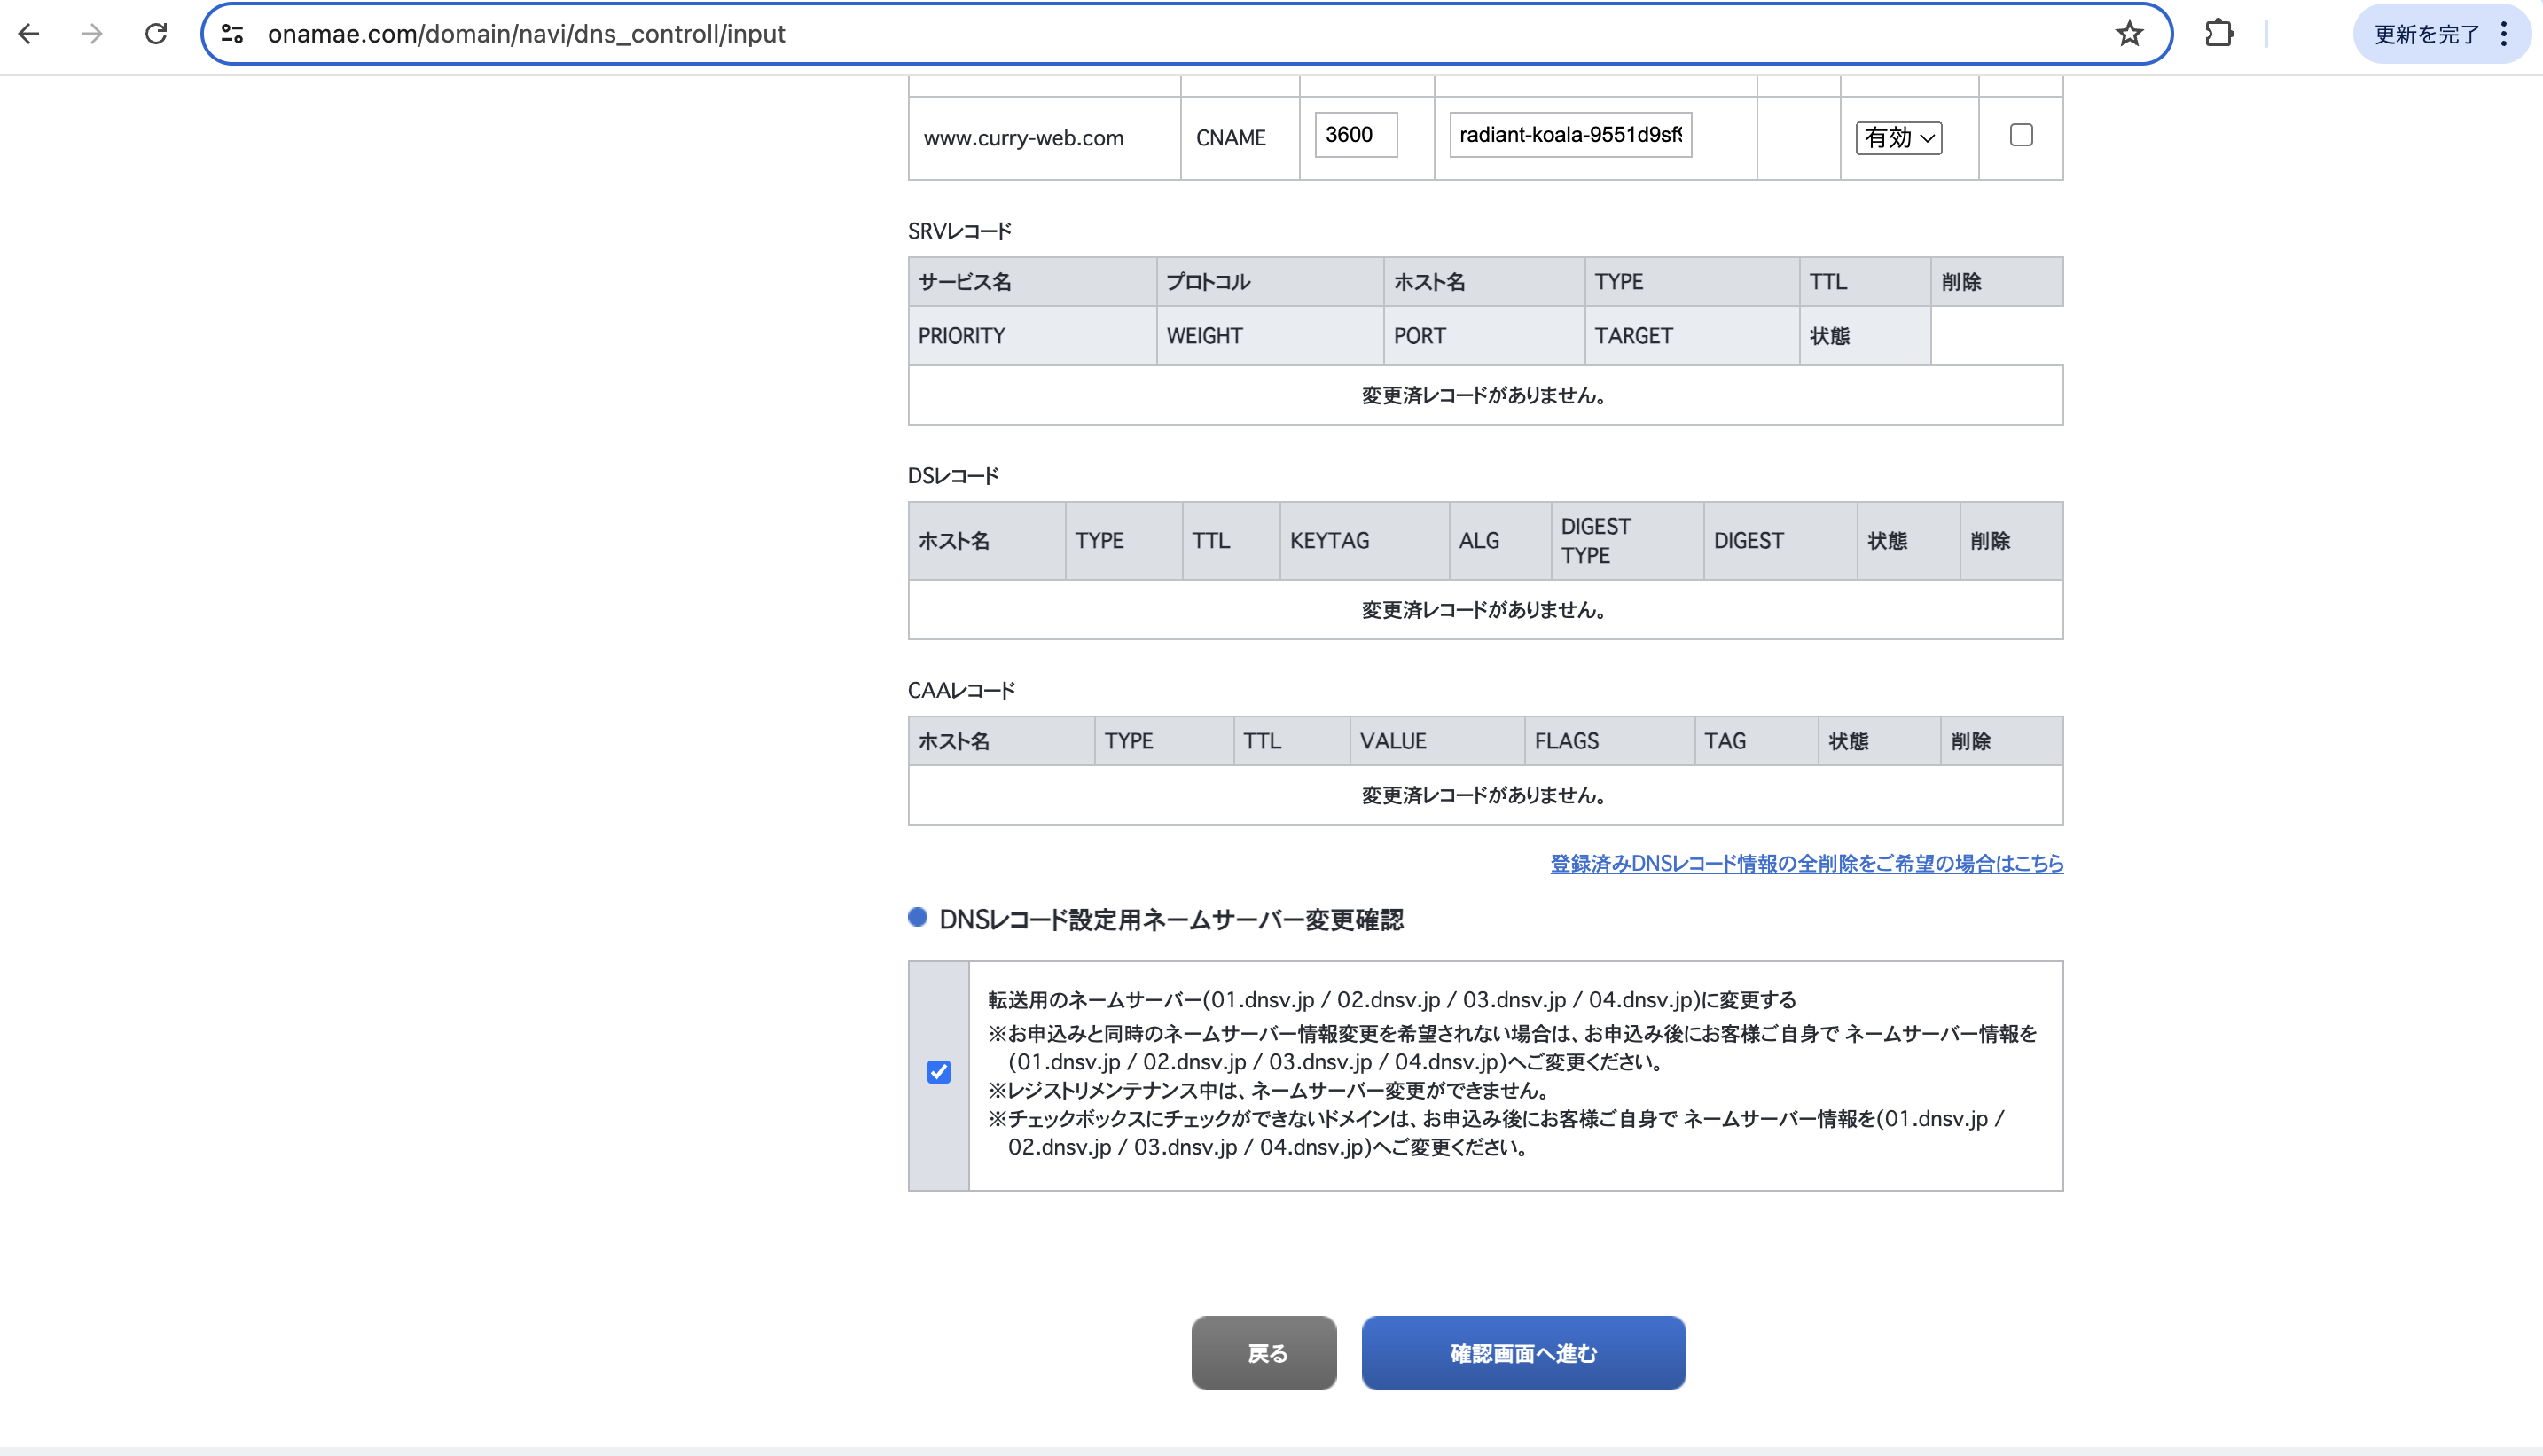Open the Chrome three-dot menu
2543x1456 pixels.
coord(2504,34)
